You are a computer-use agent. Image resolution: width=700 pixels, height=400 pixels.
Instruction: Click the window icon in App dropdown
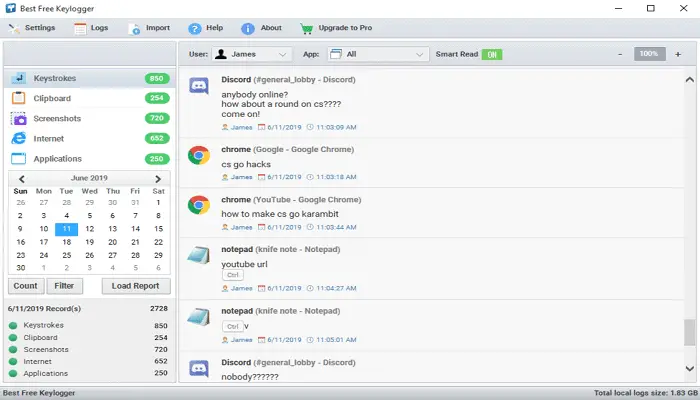click(x=336, y=54)
